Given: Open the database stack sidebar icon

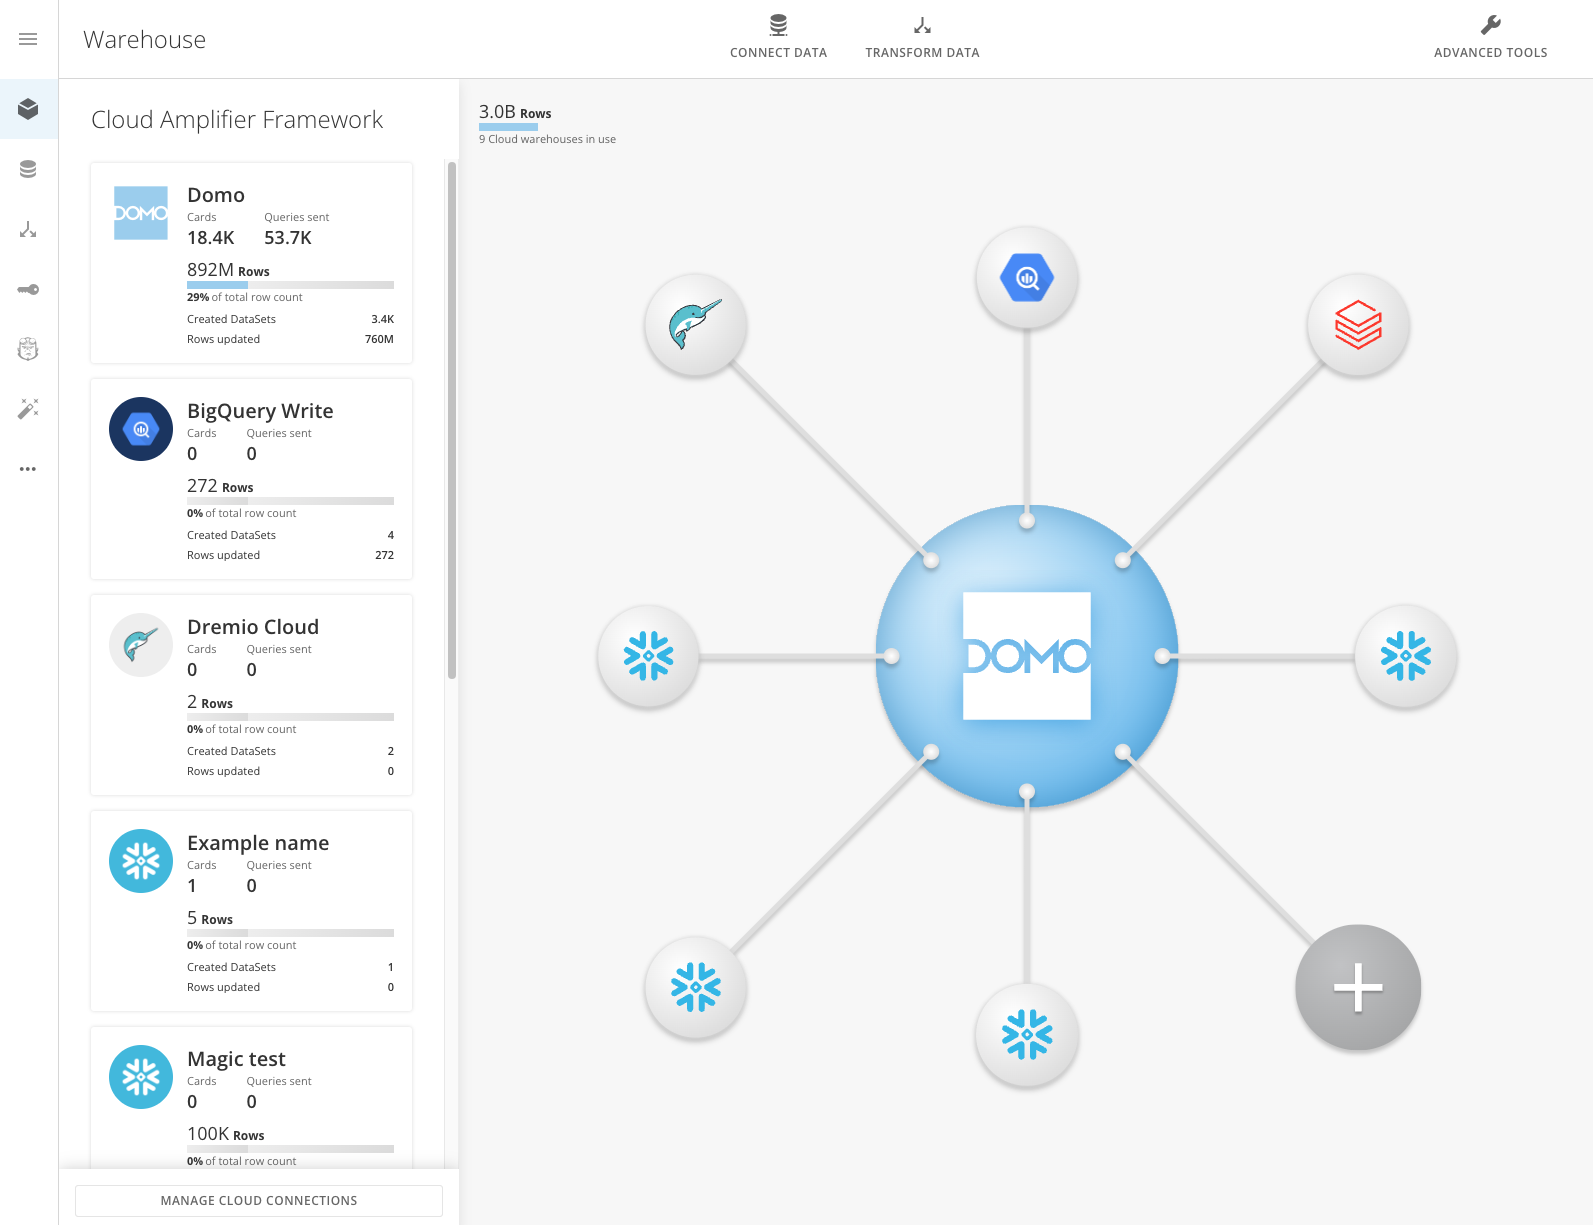Looking at the screenshot, I should (x=28, y=169).
